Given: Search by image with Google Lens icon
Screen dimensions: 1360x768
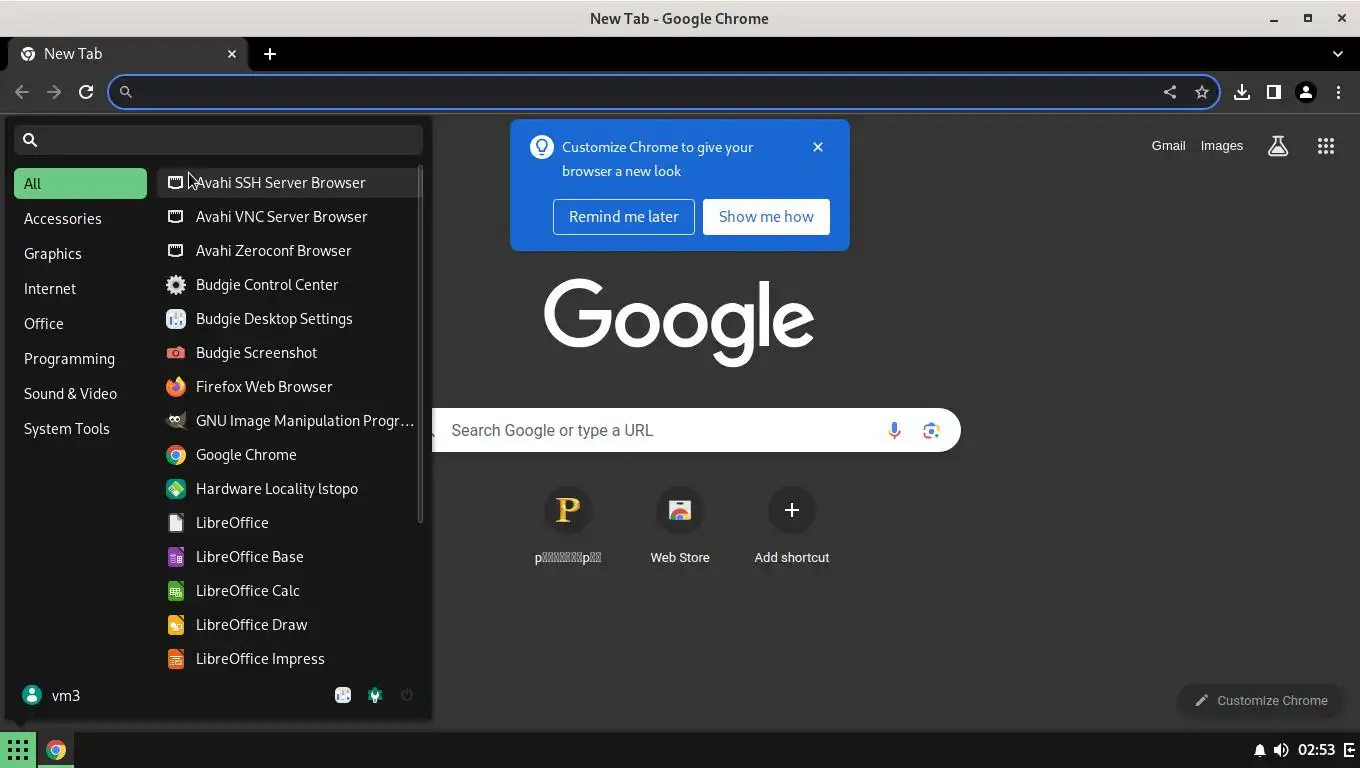Looking at the screenshot, I should [x=931, y=430].
